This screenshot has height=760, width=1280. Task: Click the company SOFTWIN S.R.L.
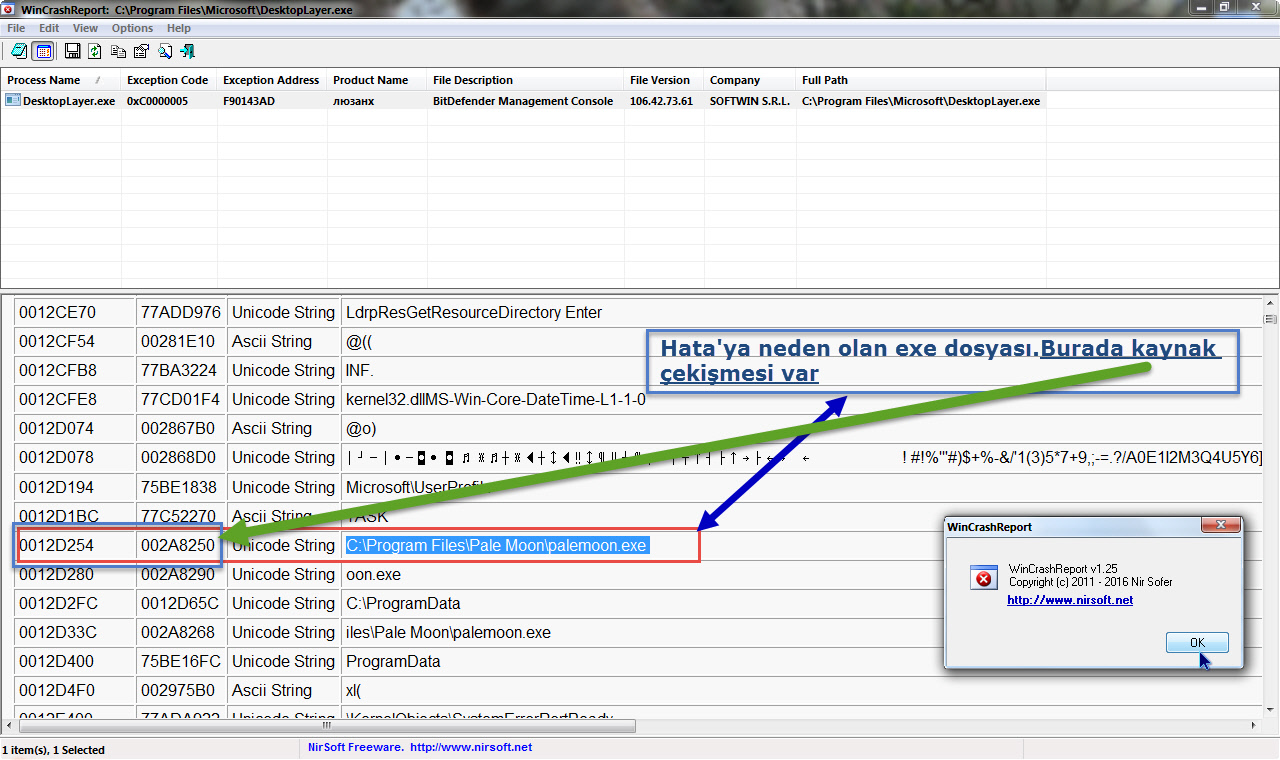(x=750, y=101)
